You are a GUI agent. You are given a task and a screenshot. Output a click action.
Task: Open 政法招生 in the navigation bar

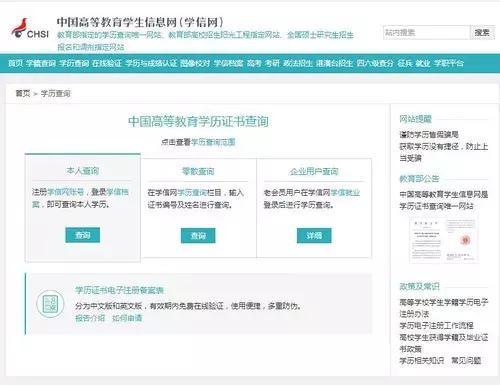point(298,63)
